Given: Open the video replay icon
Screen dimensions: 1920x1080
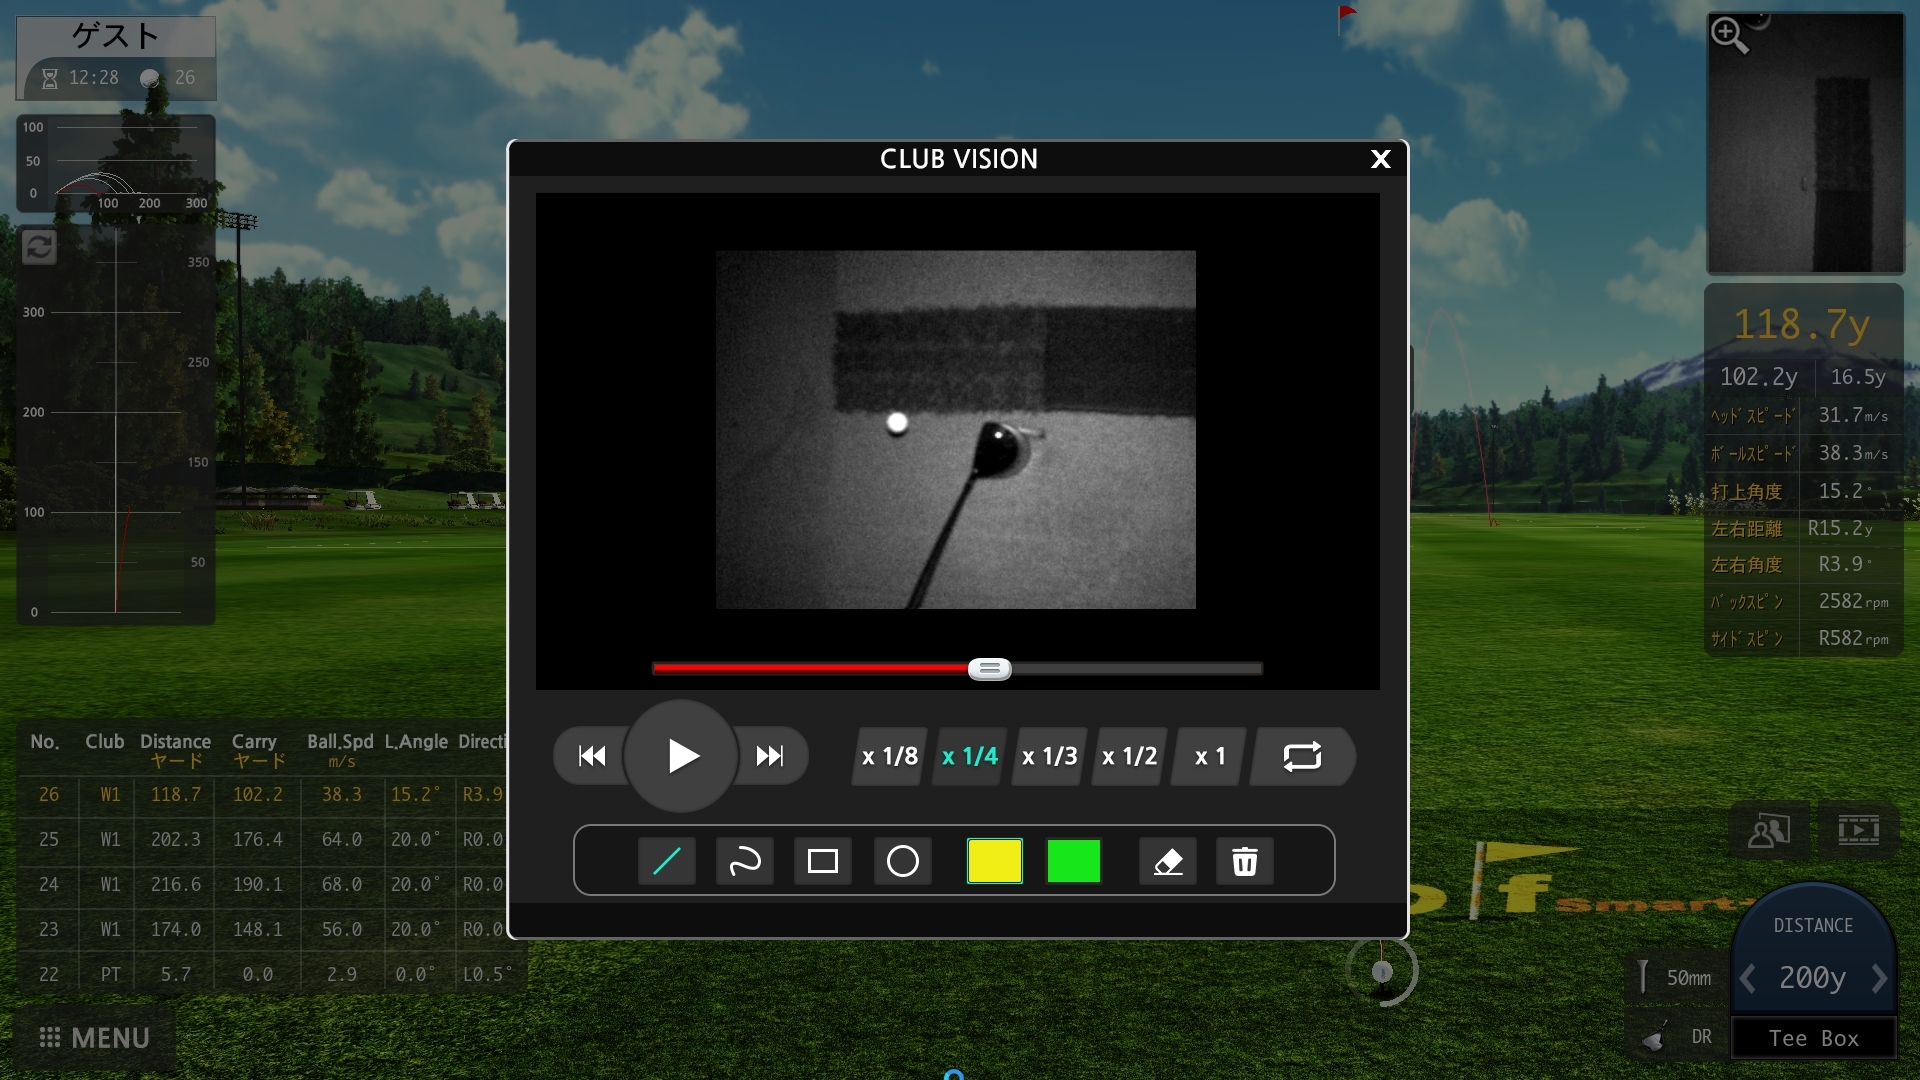Looking at the screenshot, I should [x=1858, y=830].
